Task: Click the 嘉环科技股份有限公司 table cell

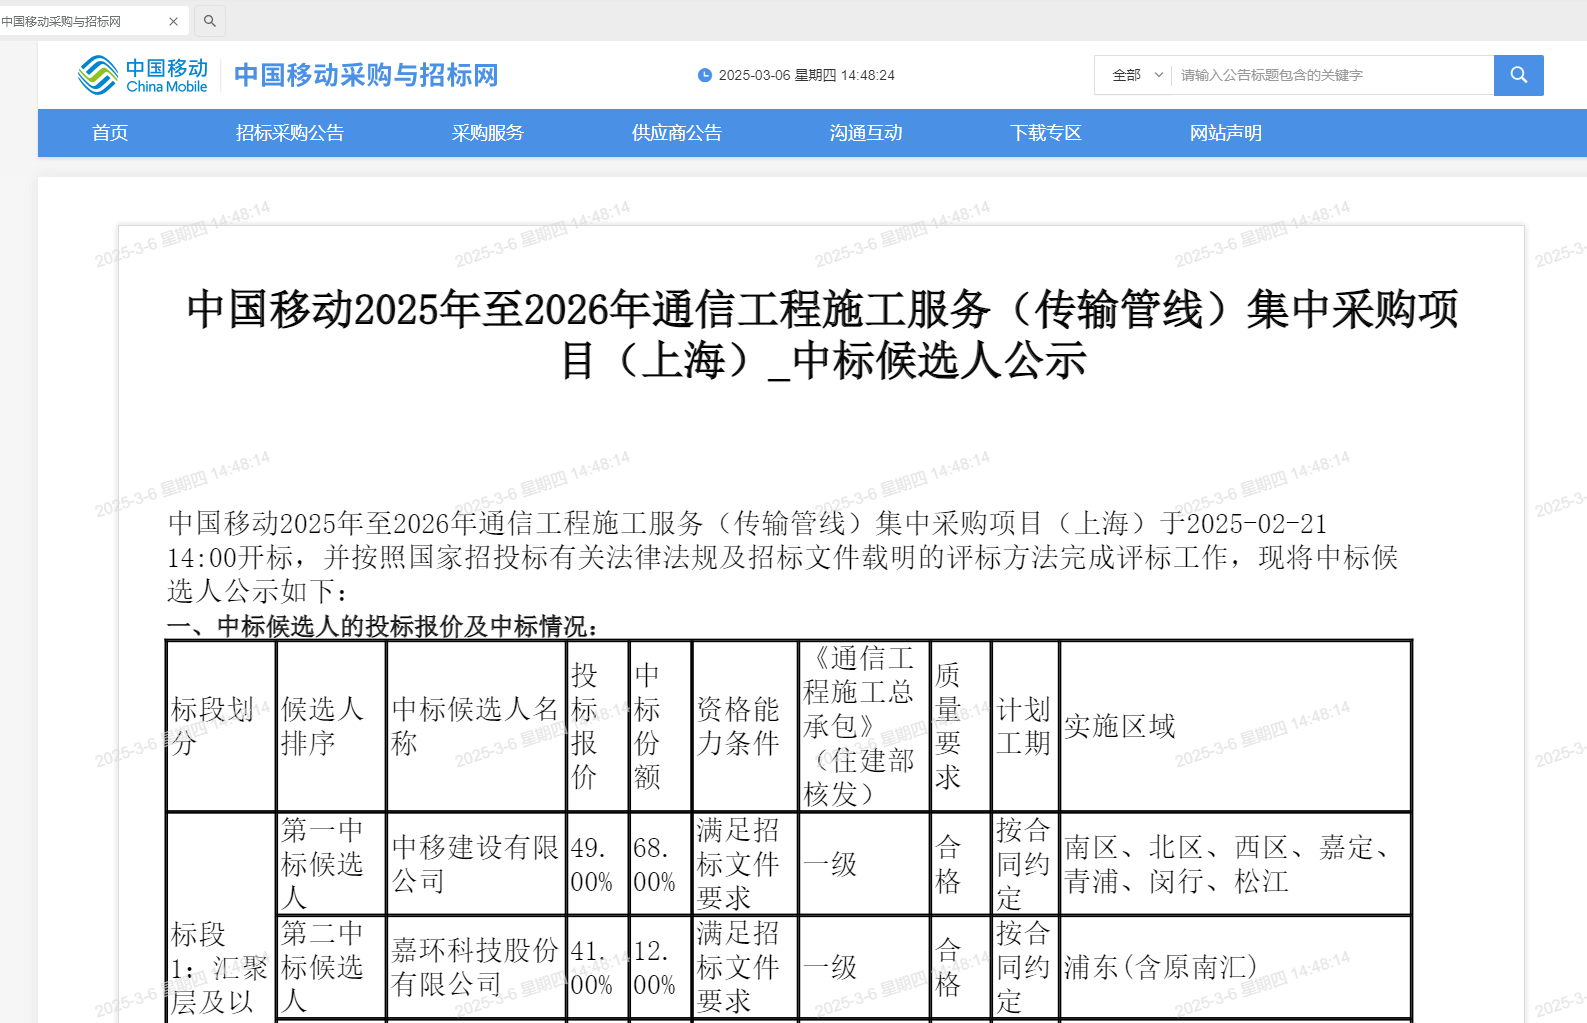Action: pyautogui.click(x=475, y=967)
